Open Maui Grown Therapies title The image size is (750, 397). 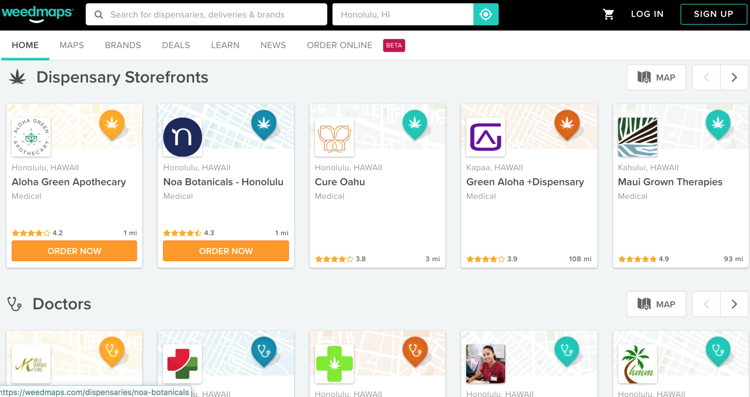[x=670, y=182]
